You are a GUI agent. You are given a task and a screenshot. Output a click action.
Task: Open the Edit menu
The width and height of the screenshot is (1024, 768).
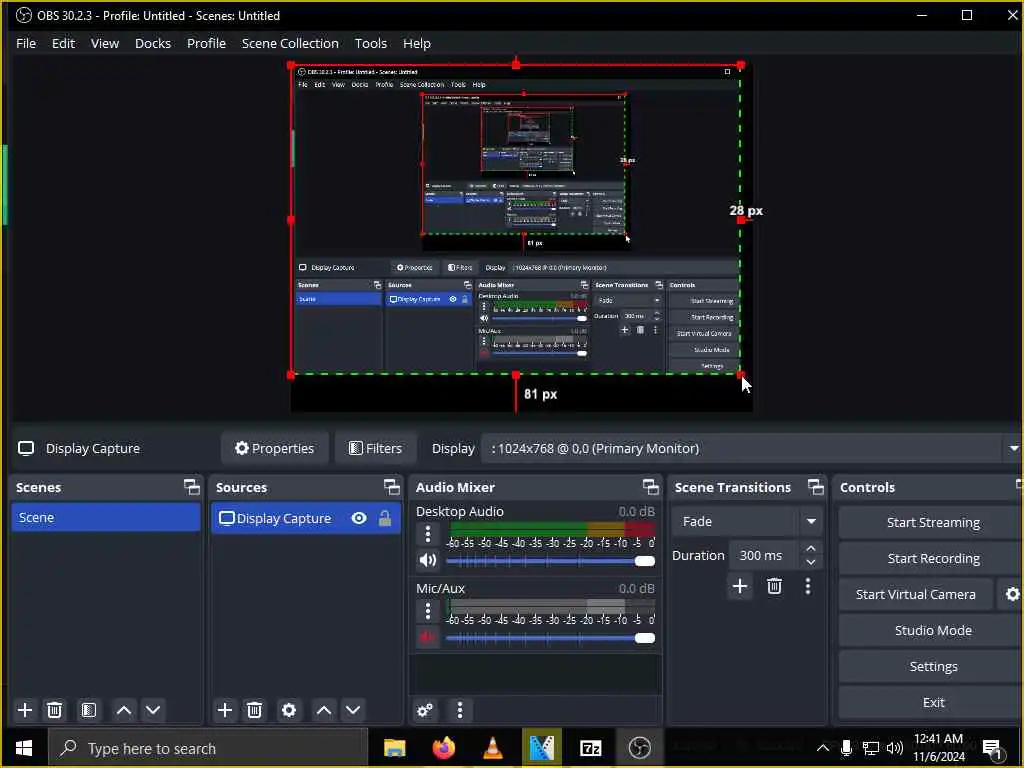(x=63, y=43)
